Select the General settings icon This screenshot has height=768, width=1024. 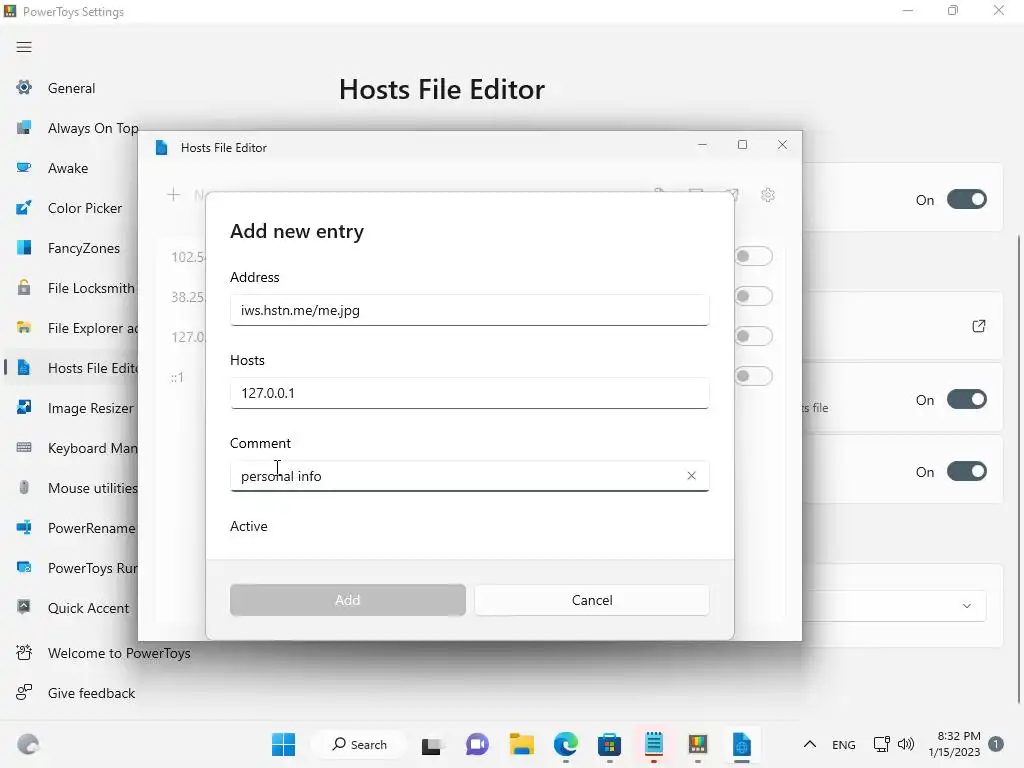[24, 88]
